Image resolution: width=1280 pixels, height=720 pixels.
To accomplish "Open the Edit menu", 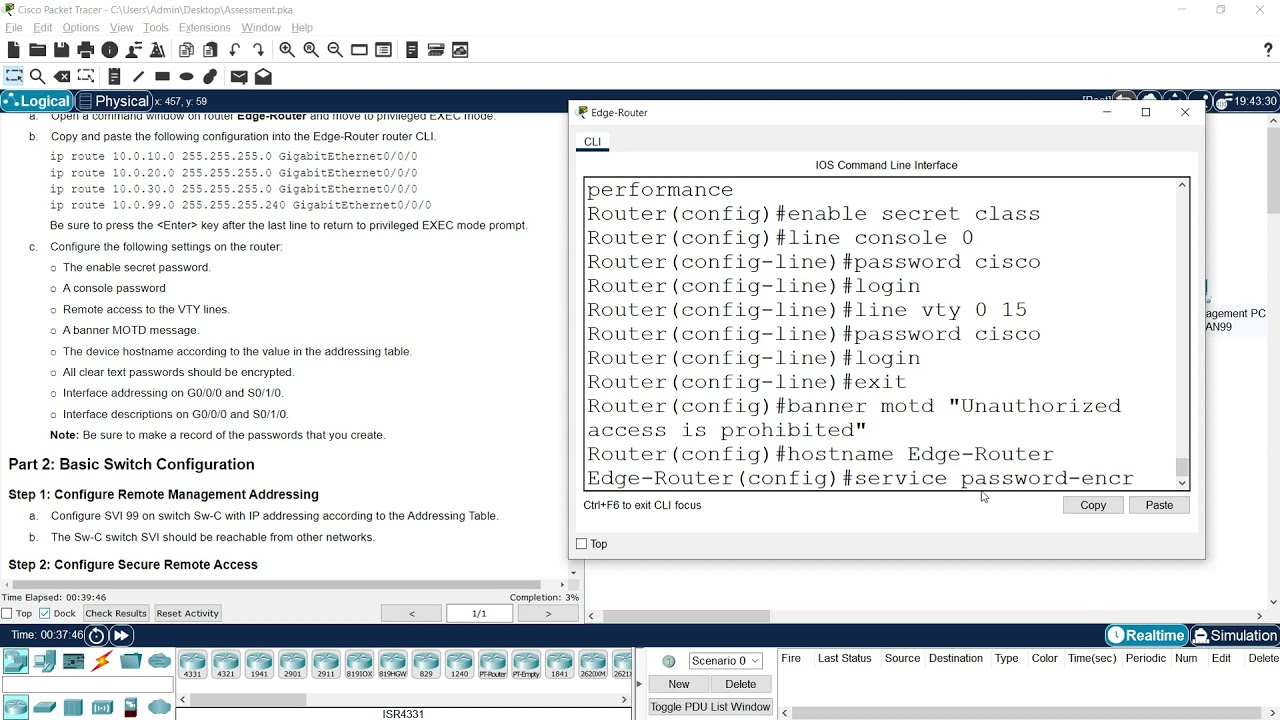I will [43, 27].
